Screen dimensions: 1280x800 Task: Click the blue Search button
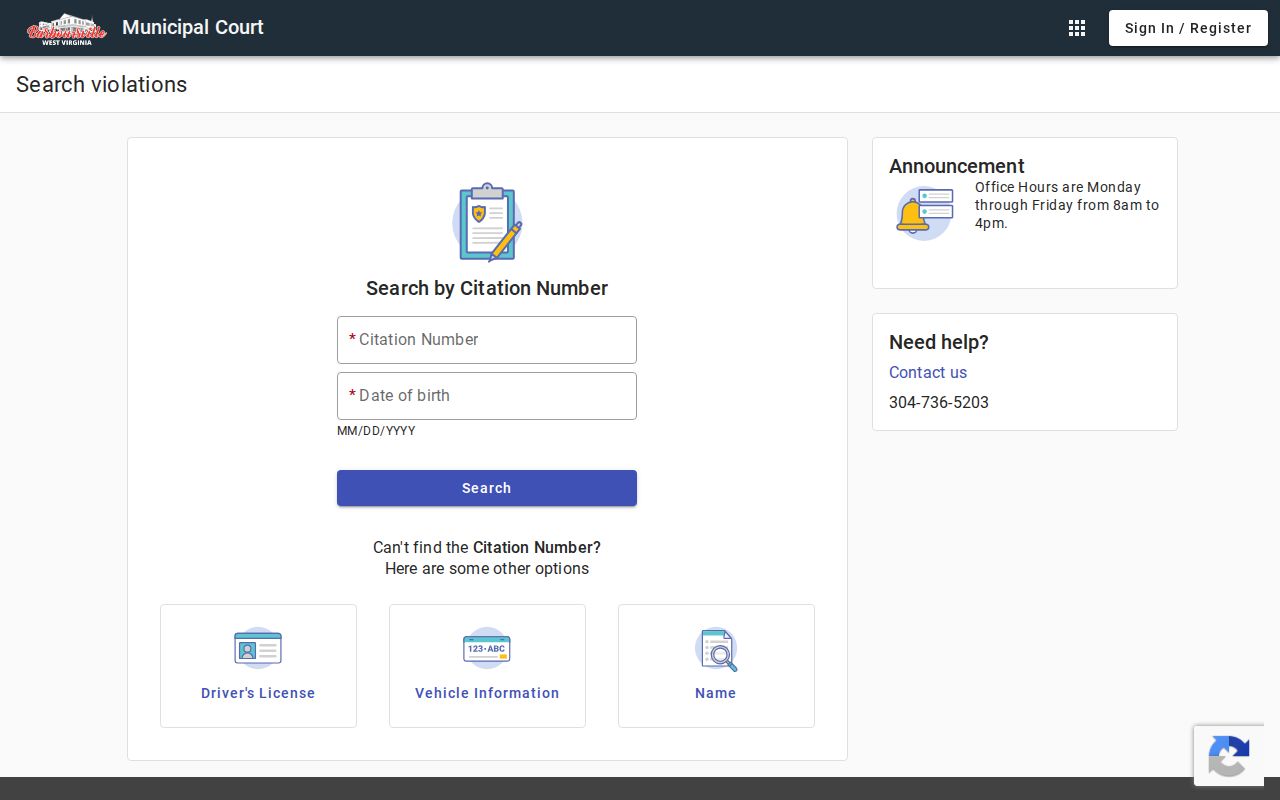click(x=487, y=488)
